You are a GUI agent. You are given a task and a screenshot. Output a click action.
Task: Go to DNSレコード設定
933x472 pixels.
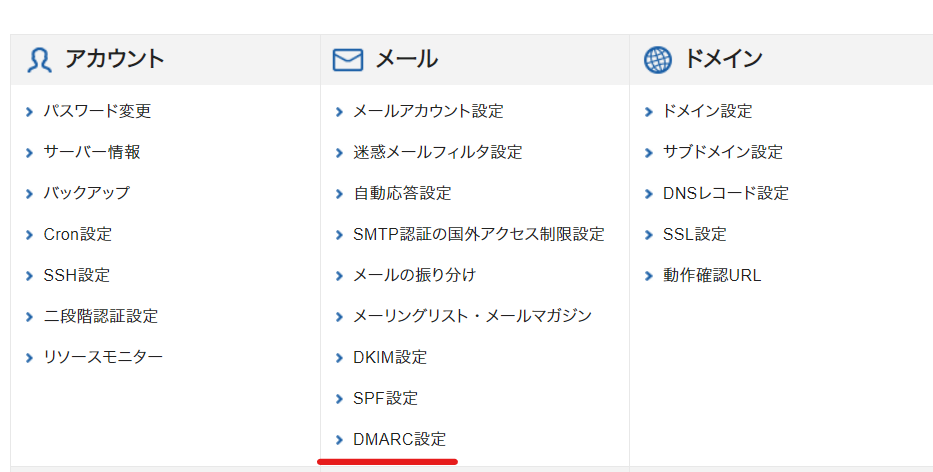point(725,193)
